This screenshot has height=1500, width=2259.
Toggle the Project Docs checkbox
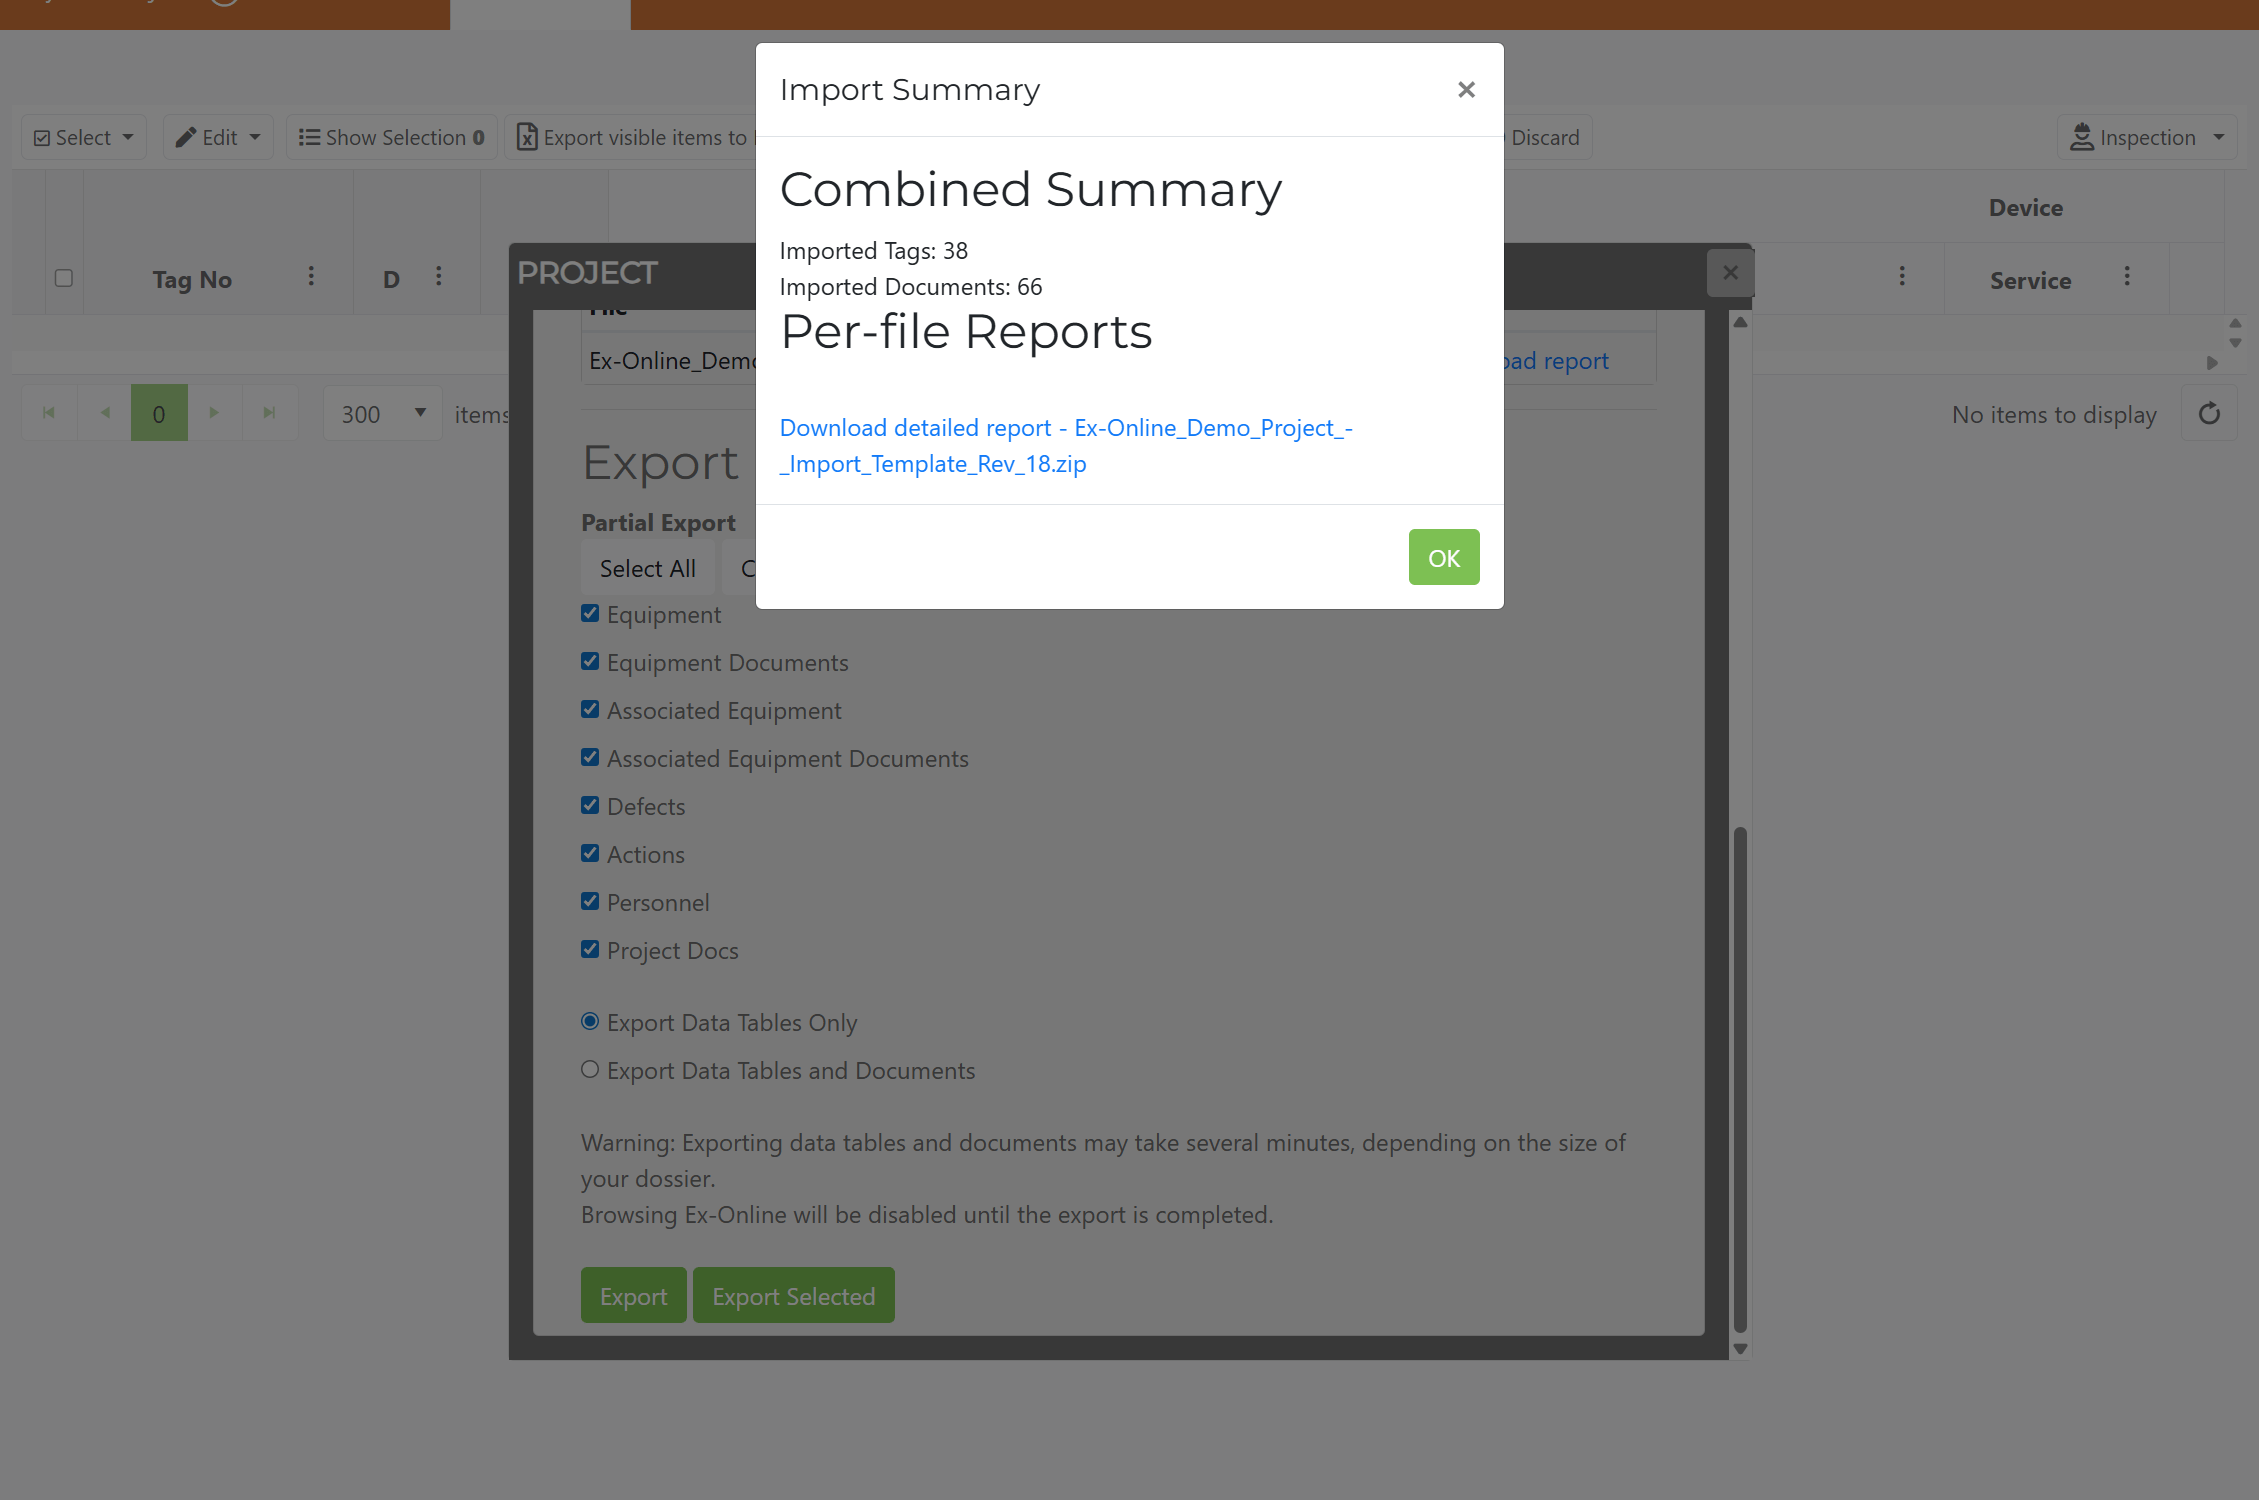590,949
